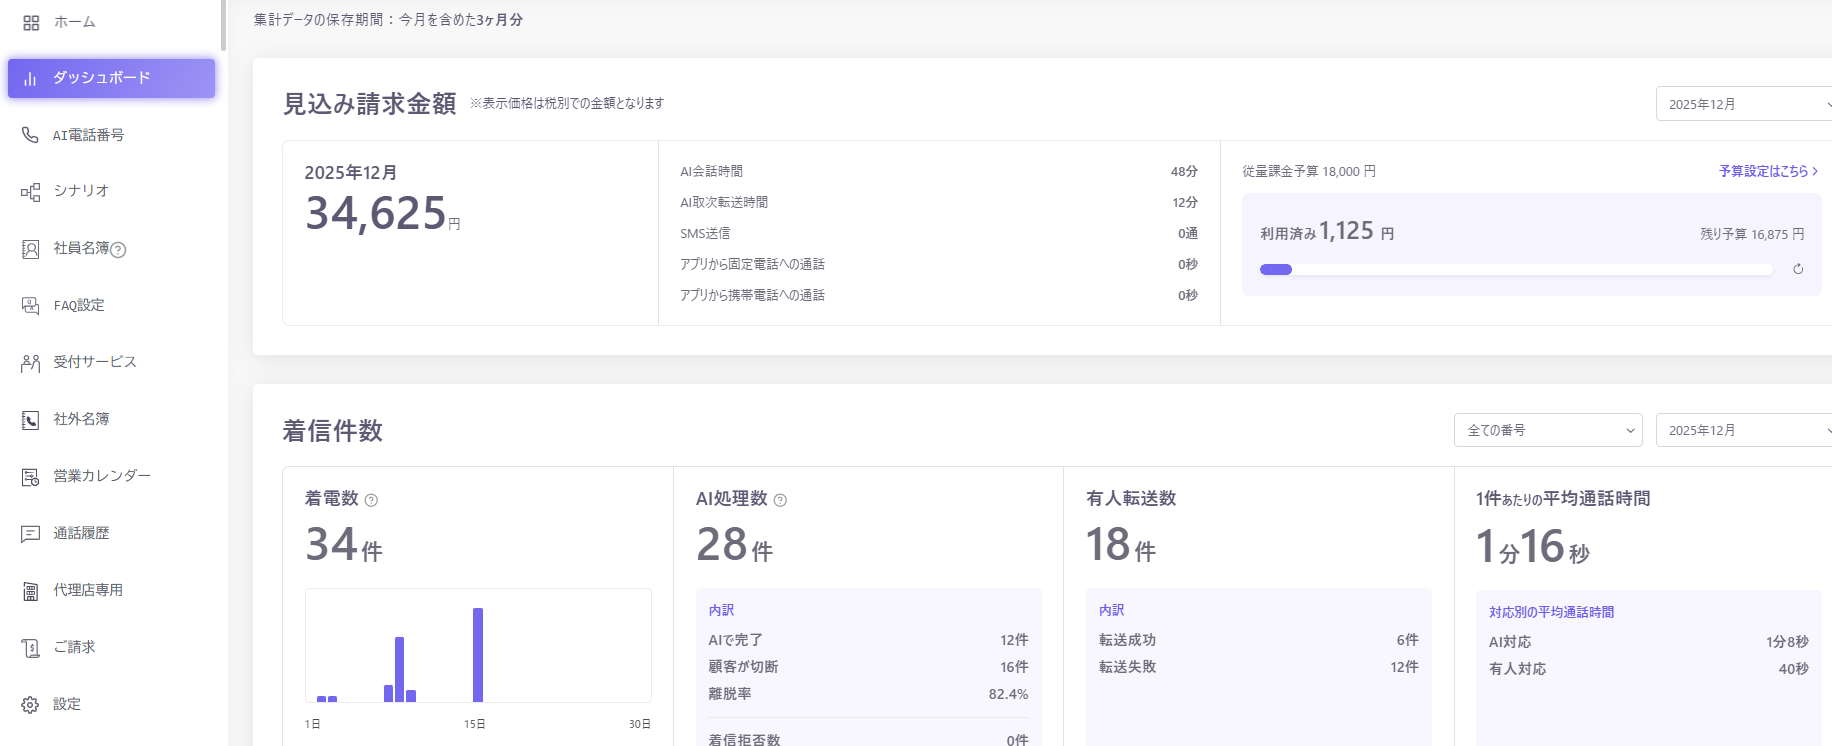Screen dimensions: 1832x746
Task: Select ダッシュボード menu item
Action: click(x=111, y=78)
